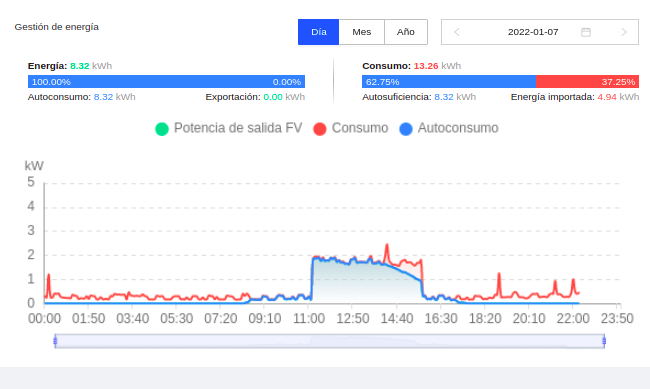This screenshot has width=650, height=389.
Task: Click the left handle of the time range slider
Action: (x=55, y=341)
